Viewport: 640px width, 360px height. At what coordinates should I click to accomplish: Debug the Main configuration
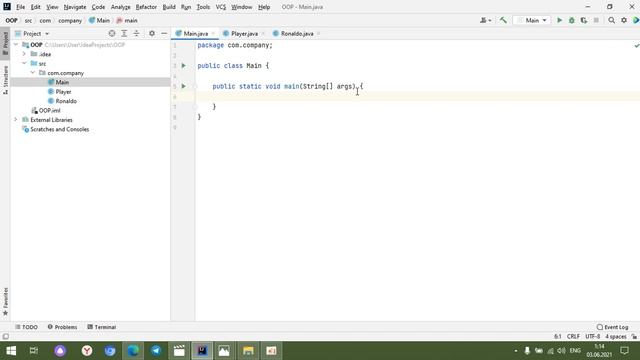pos(571,20)
